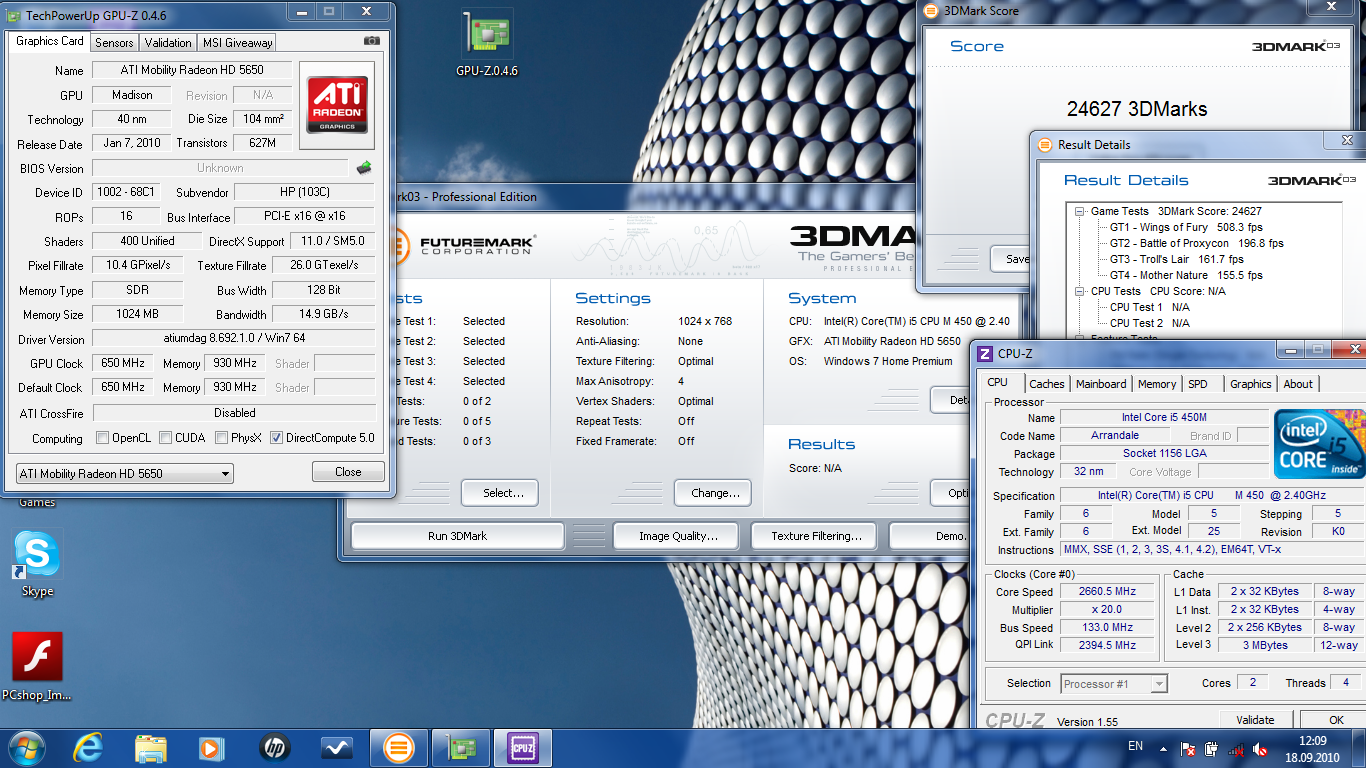Open the CPU-Z Graphics tab
The height and width of the screenshot is (768, 1366).
1251,384
